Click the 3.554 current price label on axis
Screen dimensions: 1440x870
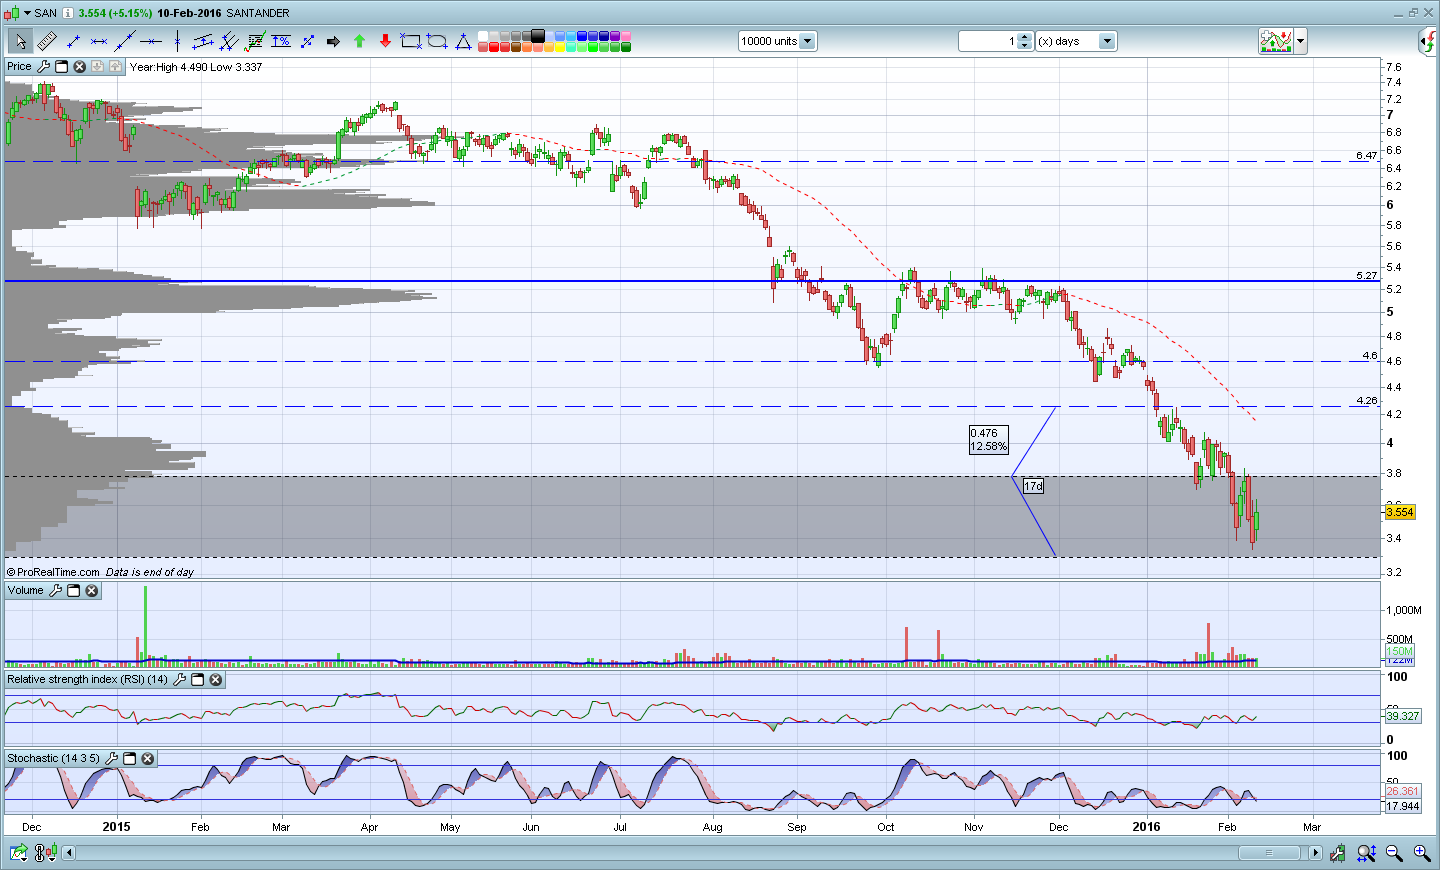point(1400,512)
